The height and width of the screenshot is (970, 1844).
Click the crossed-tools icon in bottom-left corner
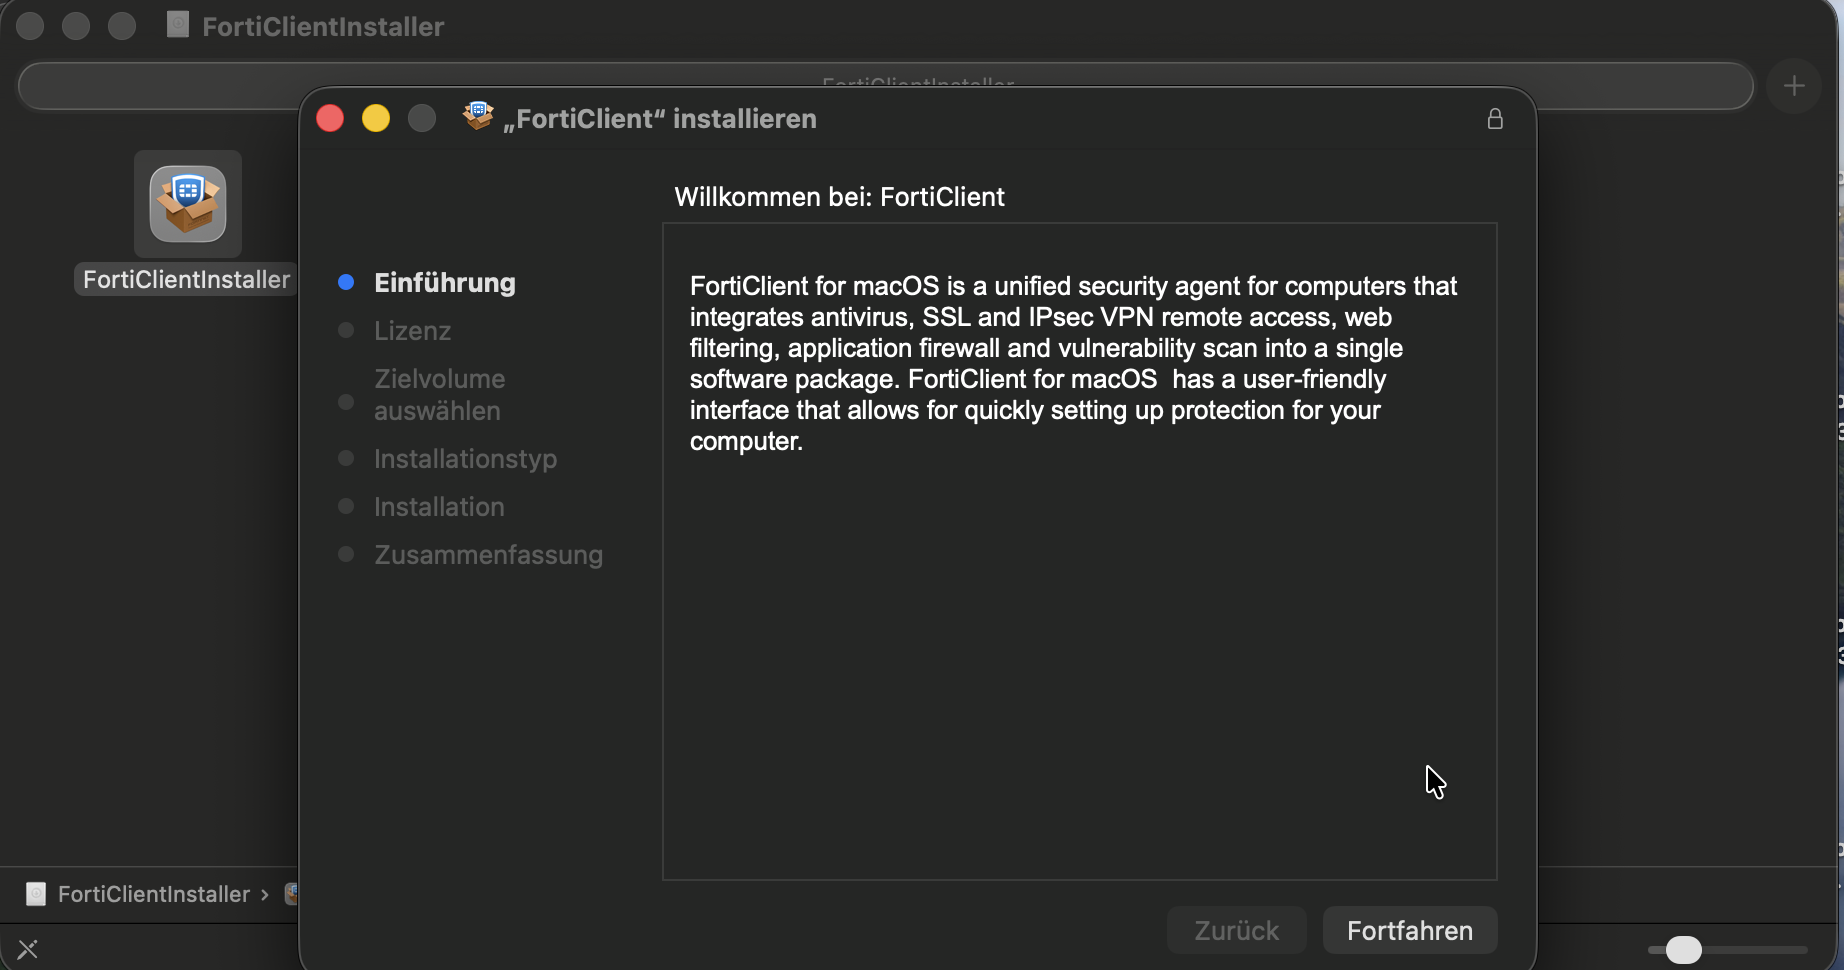(x=28, y=949)
